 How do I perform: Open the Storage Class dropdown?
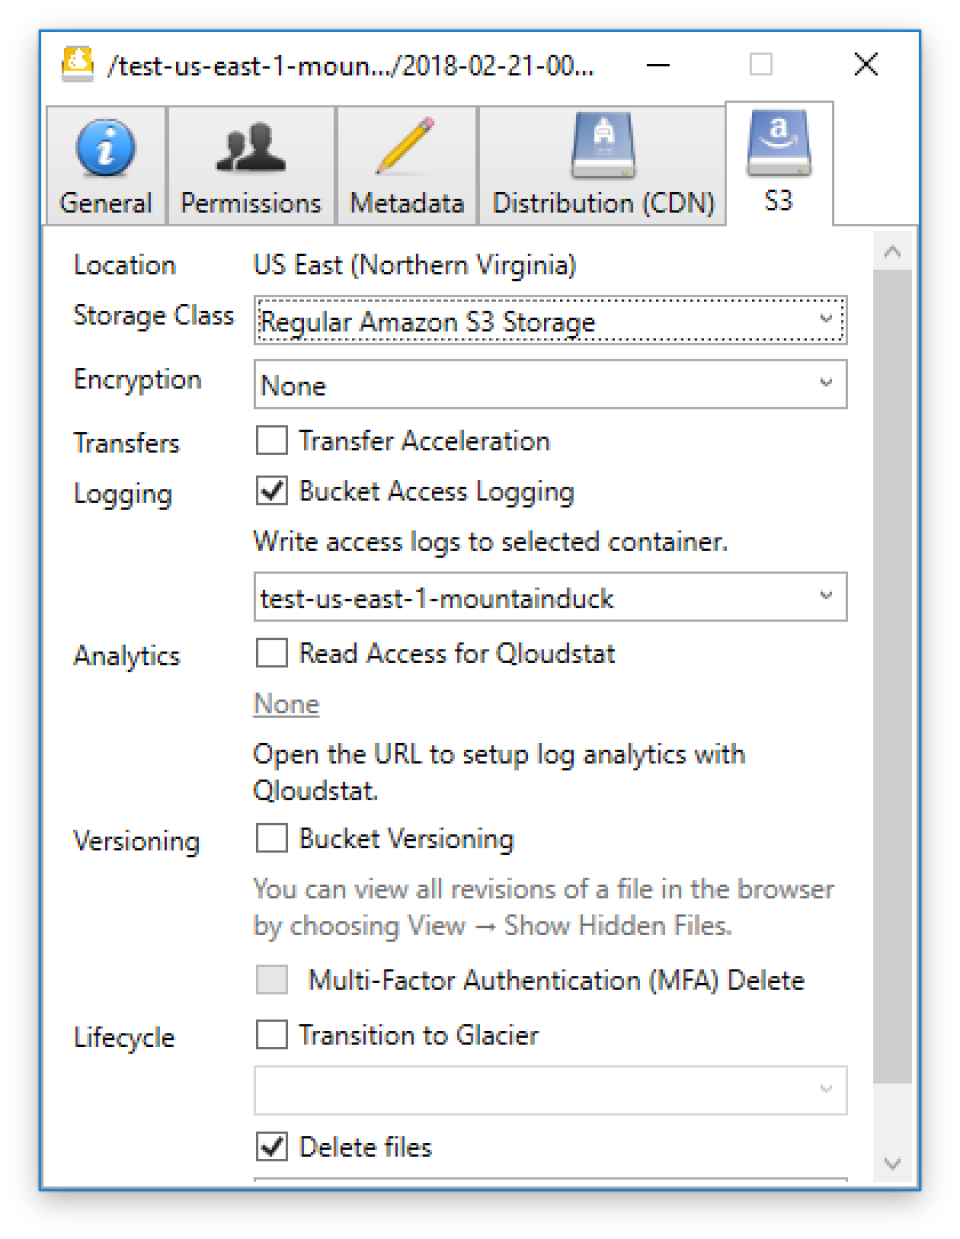coord(824,320)
